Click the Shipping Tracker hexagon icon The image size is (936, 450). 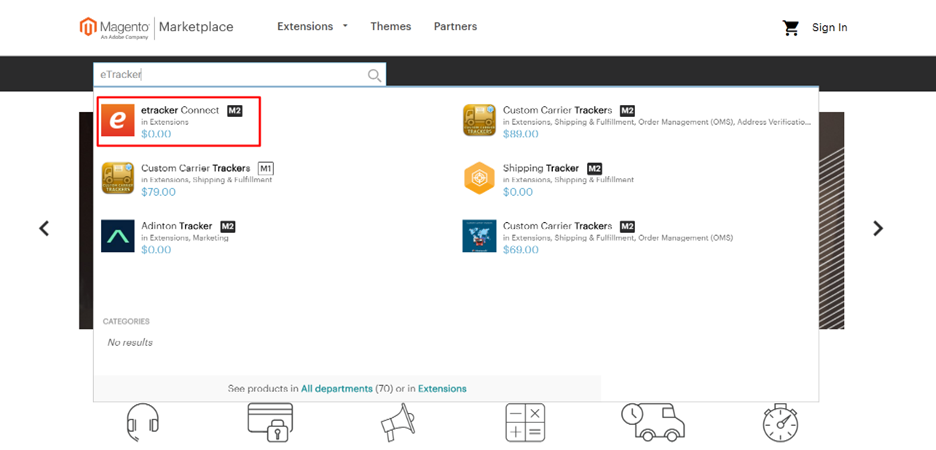(x=479, y=178)
